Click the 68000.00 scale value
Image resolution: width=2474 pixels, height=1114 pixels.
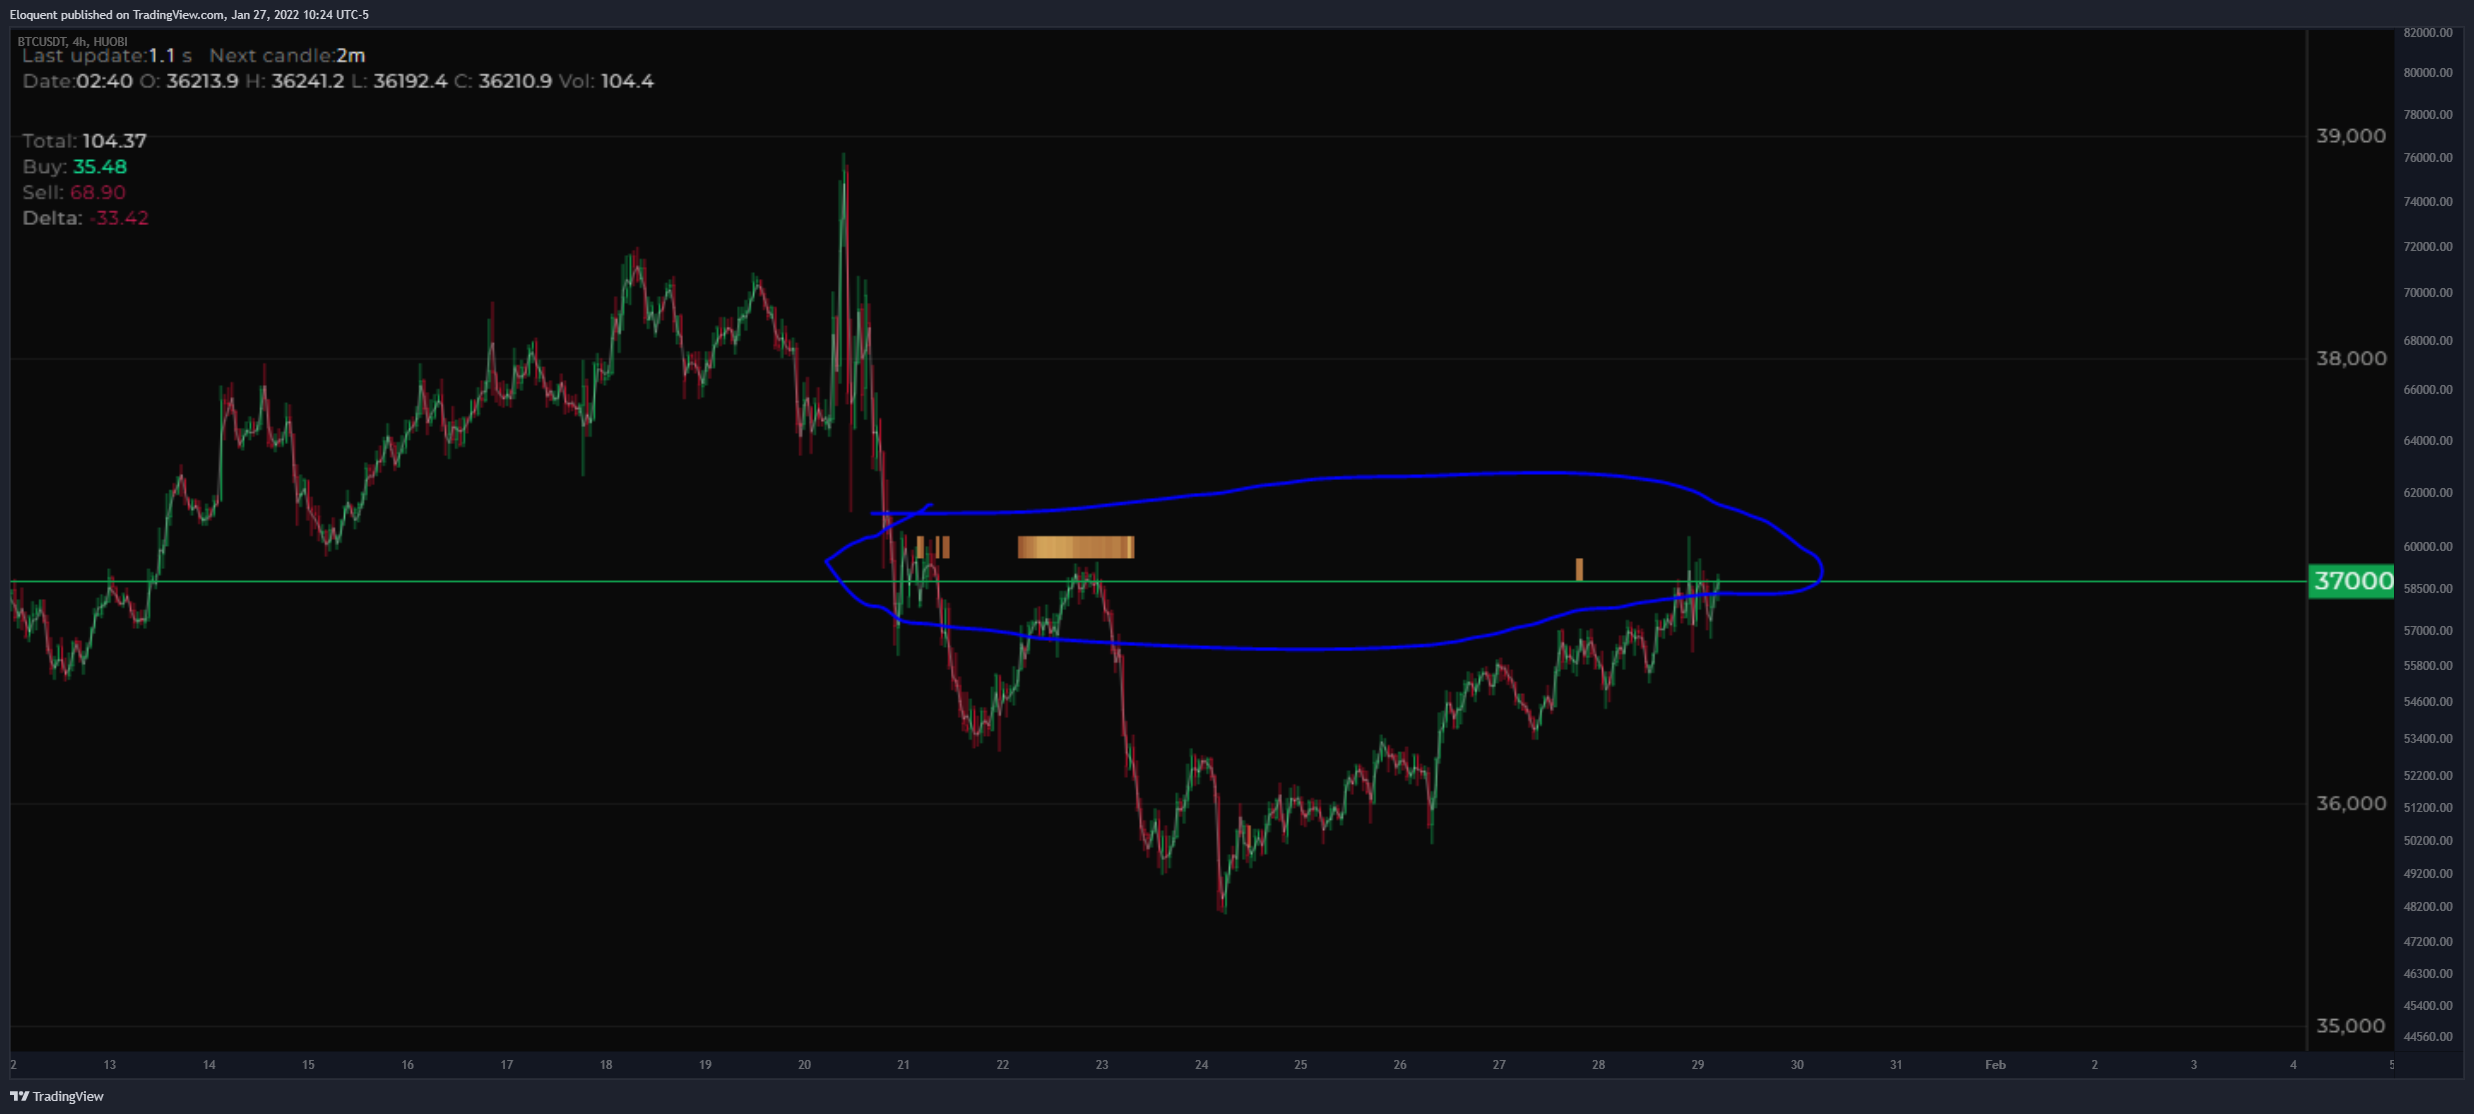pyautogui.click(x=2428, y=341)
